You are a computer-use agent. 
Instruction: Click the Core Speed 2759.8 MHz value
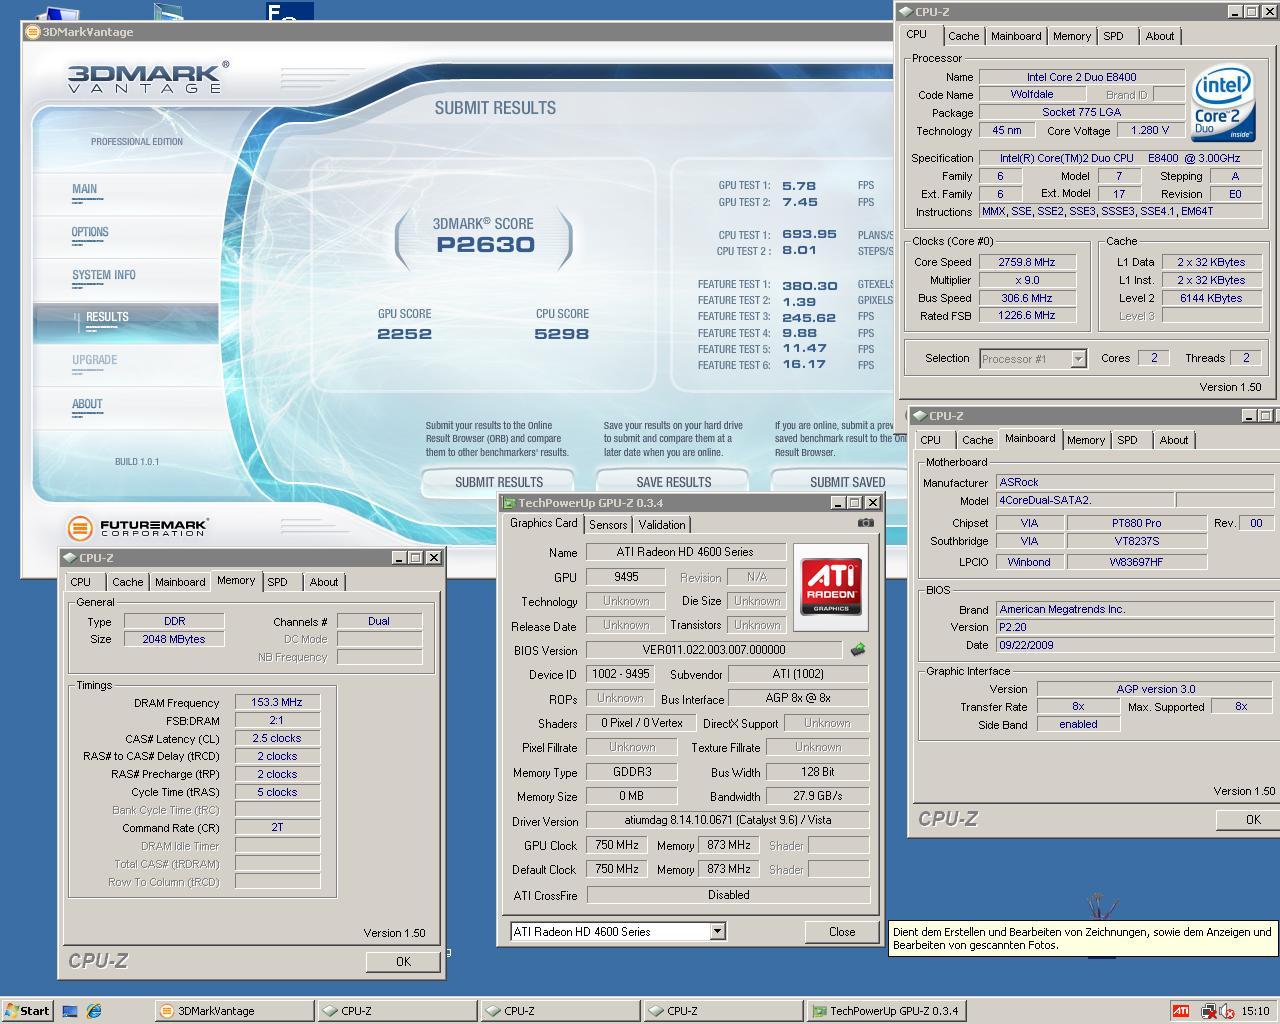point(1026,262)
